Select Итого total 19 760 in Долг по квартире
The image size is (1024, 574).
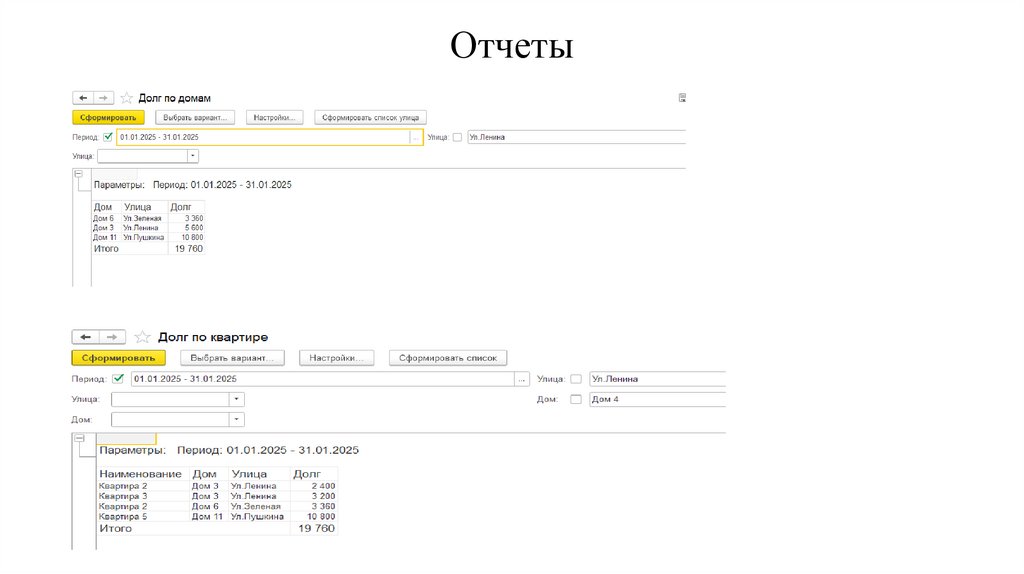point(316,528)
